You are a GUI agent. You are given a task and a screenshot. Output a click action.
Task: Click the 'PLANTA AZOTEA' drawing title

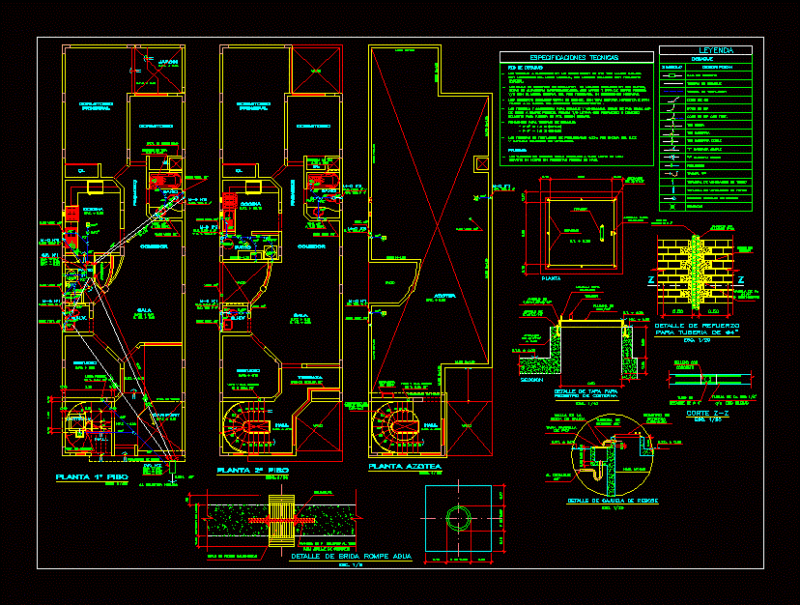pos(405,466)
